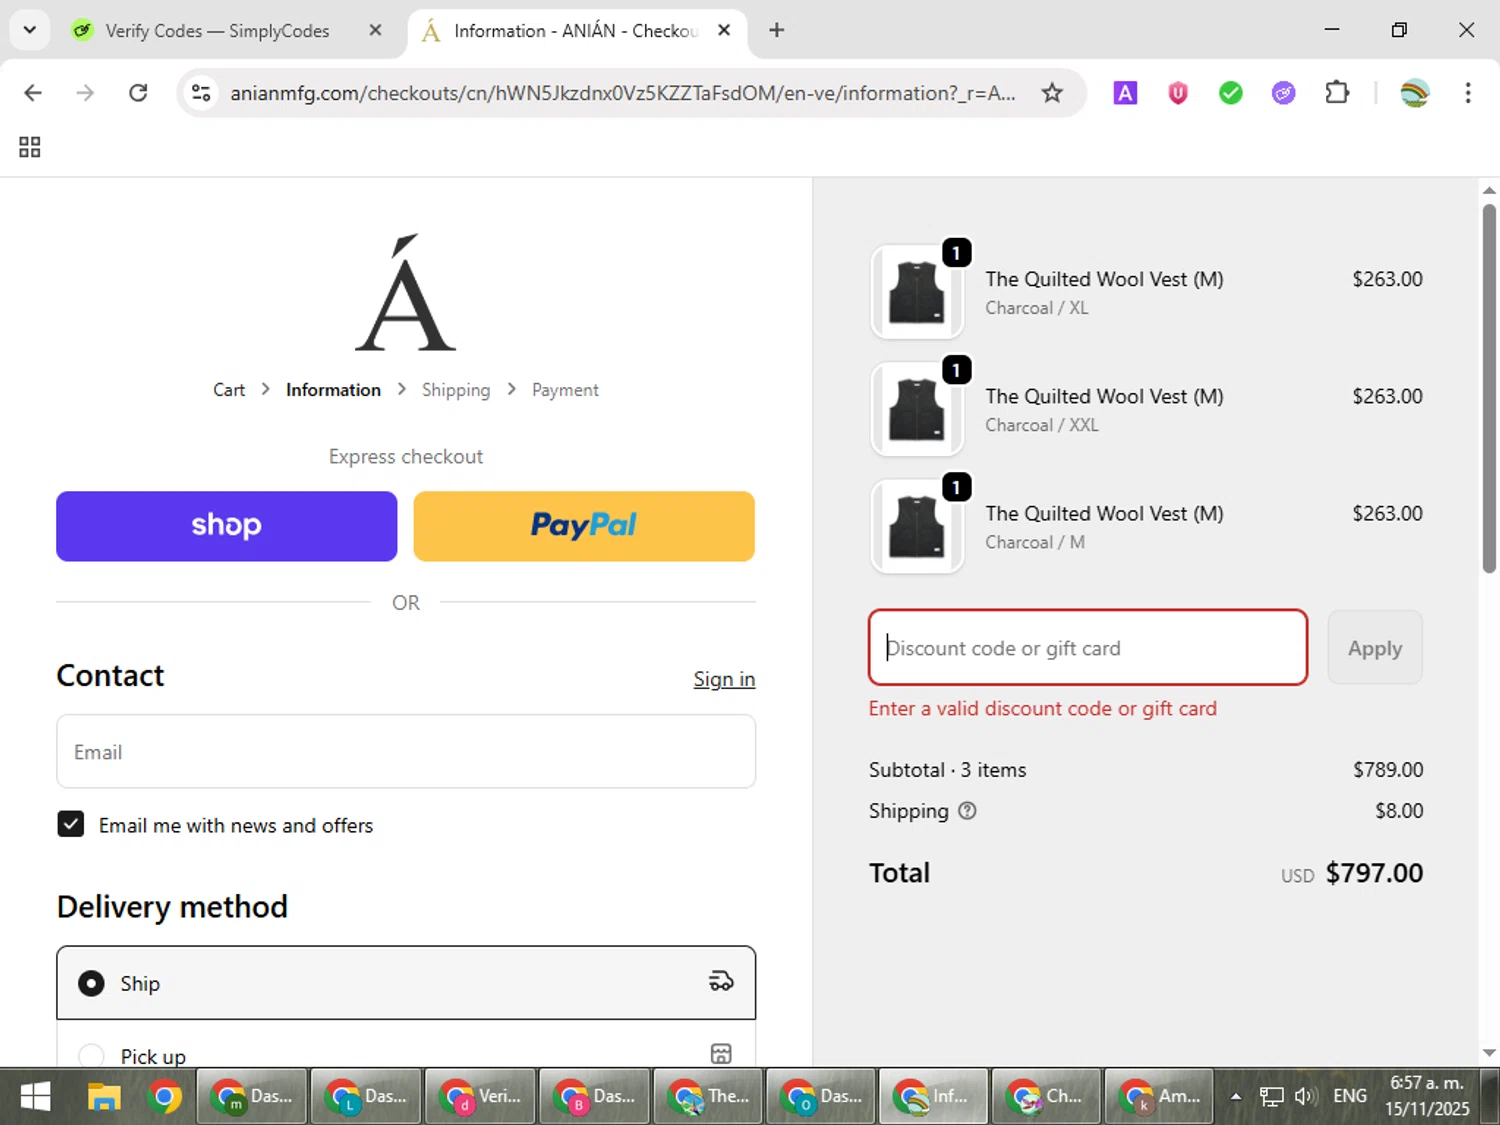
Task: Select the Pick up delivery method
Action: [x=91, y=1056]
